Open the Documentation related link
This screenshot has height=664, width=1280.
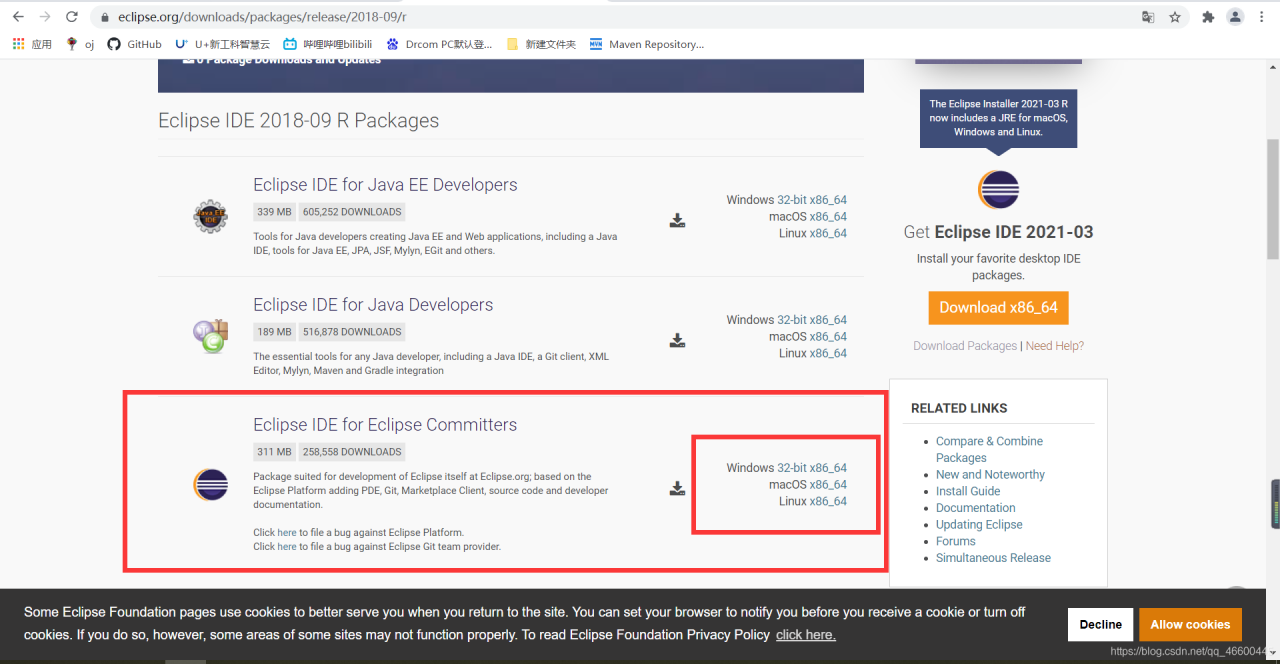976,508
